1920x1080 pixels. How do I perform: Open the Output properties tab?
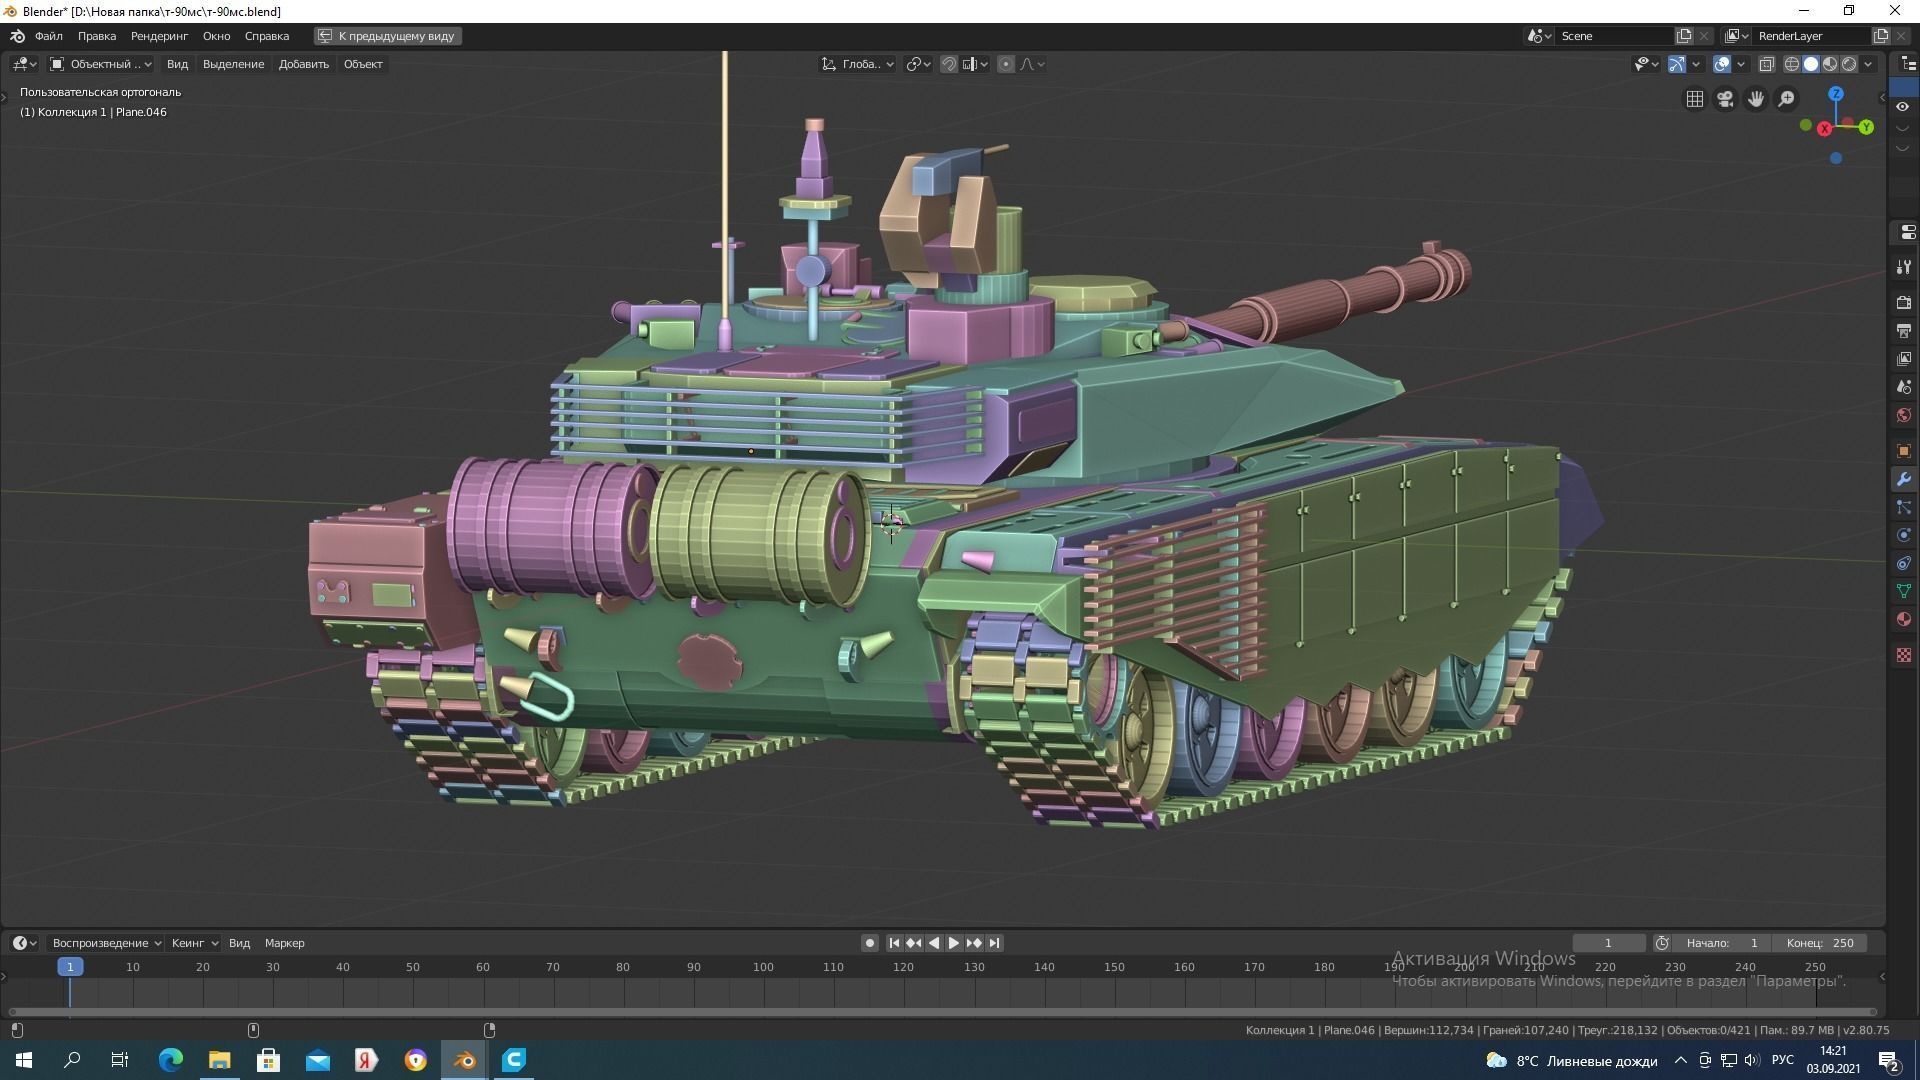(x=1903, y=330)
